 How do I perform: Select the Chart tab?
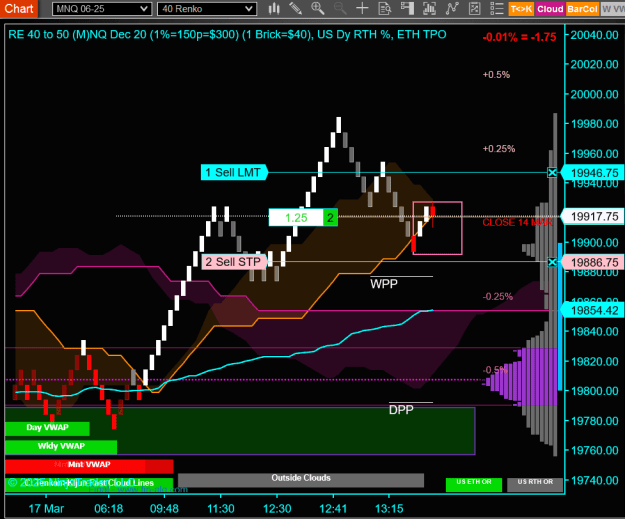[x=19, y=8]
